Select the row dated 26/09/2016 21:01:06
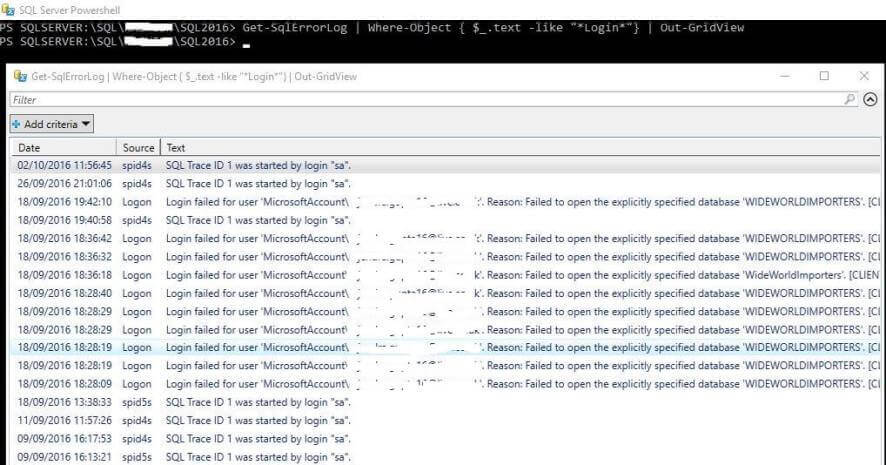 coord(446,184)
